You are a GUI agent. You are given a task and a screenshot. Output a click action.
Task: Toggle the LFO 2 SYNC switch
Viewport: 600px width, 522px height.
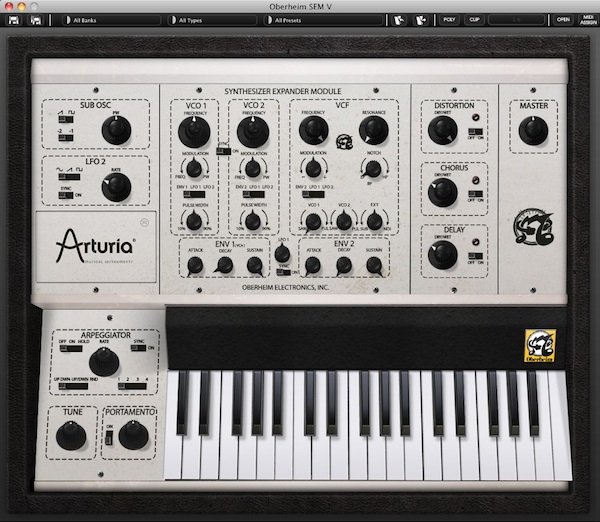tap(66, 195)
